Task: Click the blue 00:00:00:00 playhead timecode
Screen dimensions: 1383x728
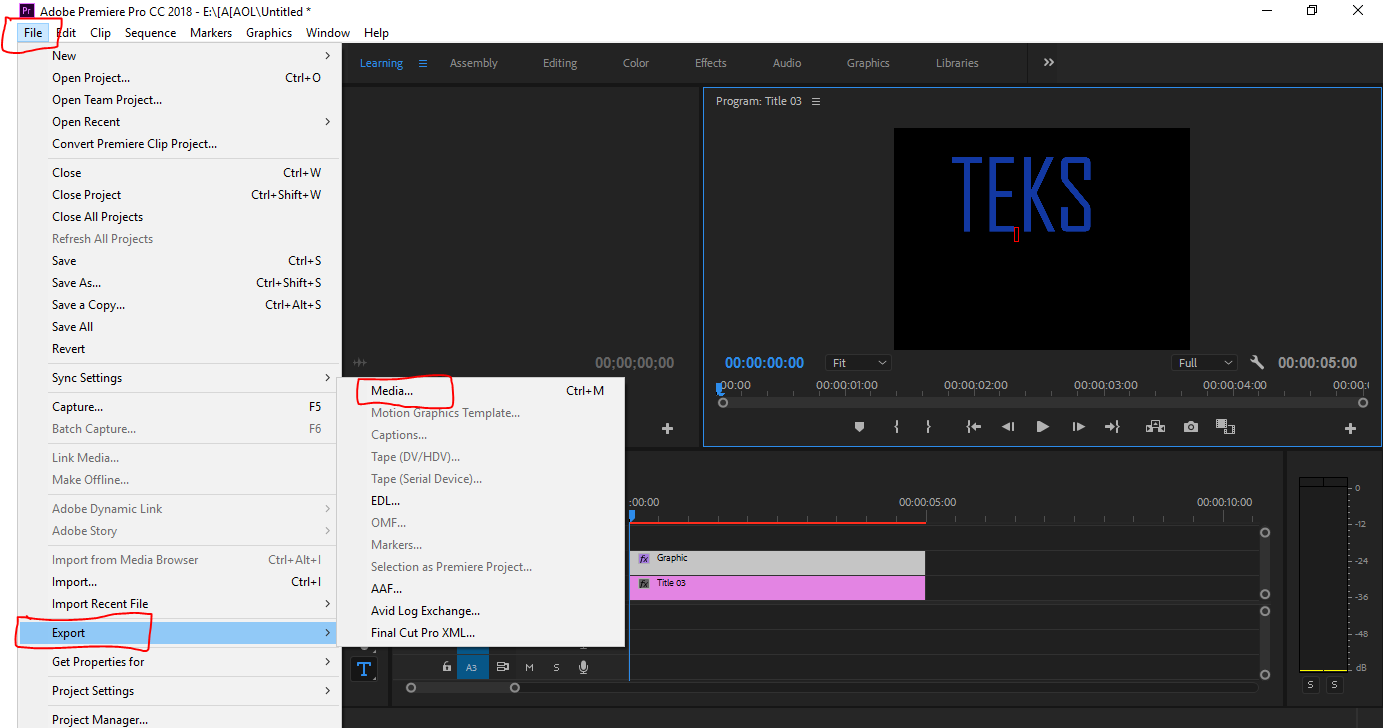Action: point(764,363)
